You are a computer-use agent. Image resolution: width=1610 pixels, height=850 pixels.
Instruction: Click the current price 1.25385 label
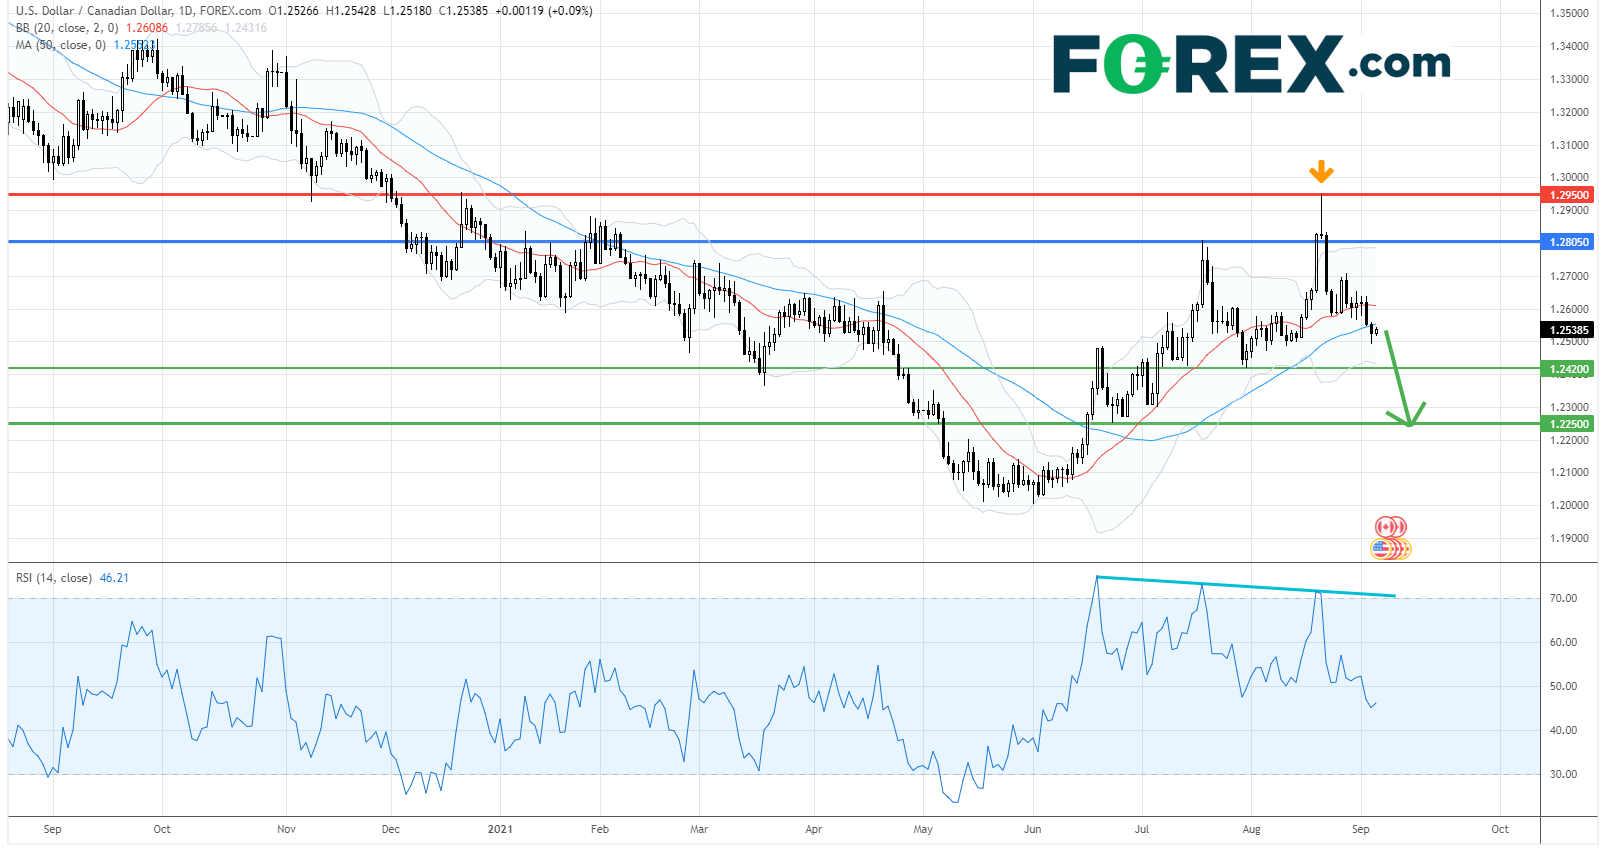1569,330
